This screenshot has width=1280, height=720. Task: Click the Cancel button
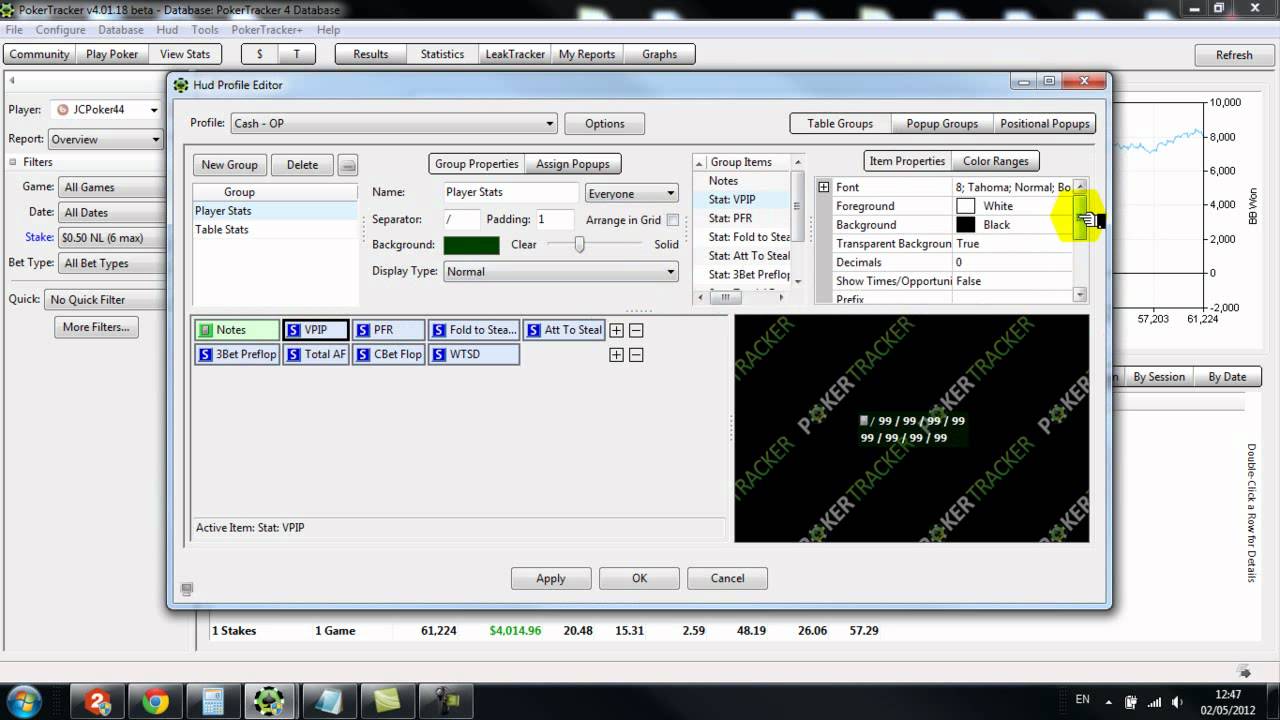[x=727, y=578]
